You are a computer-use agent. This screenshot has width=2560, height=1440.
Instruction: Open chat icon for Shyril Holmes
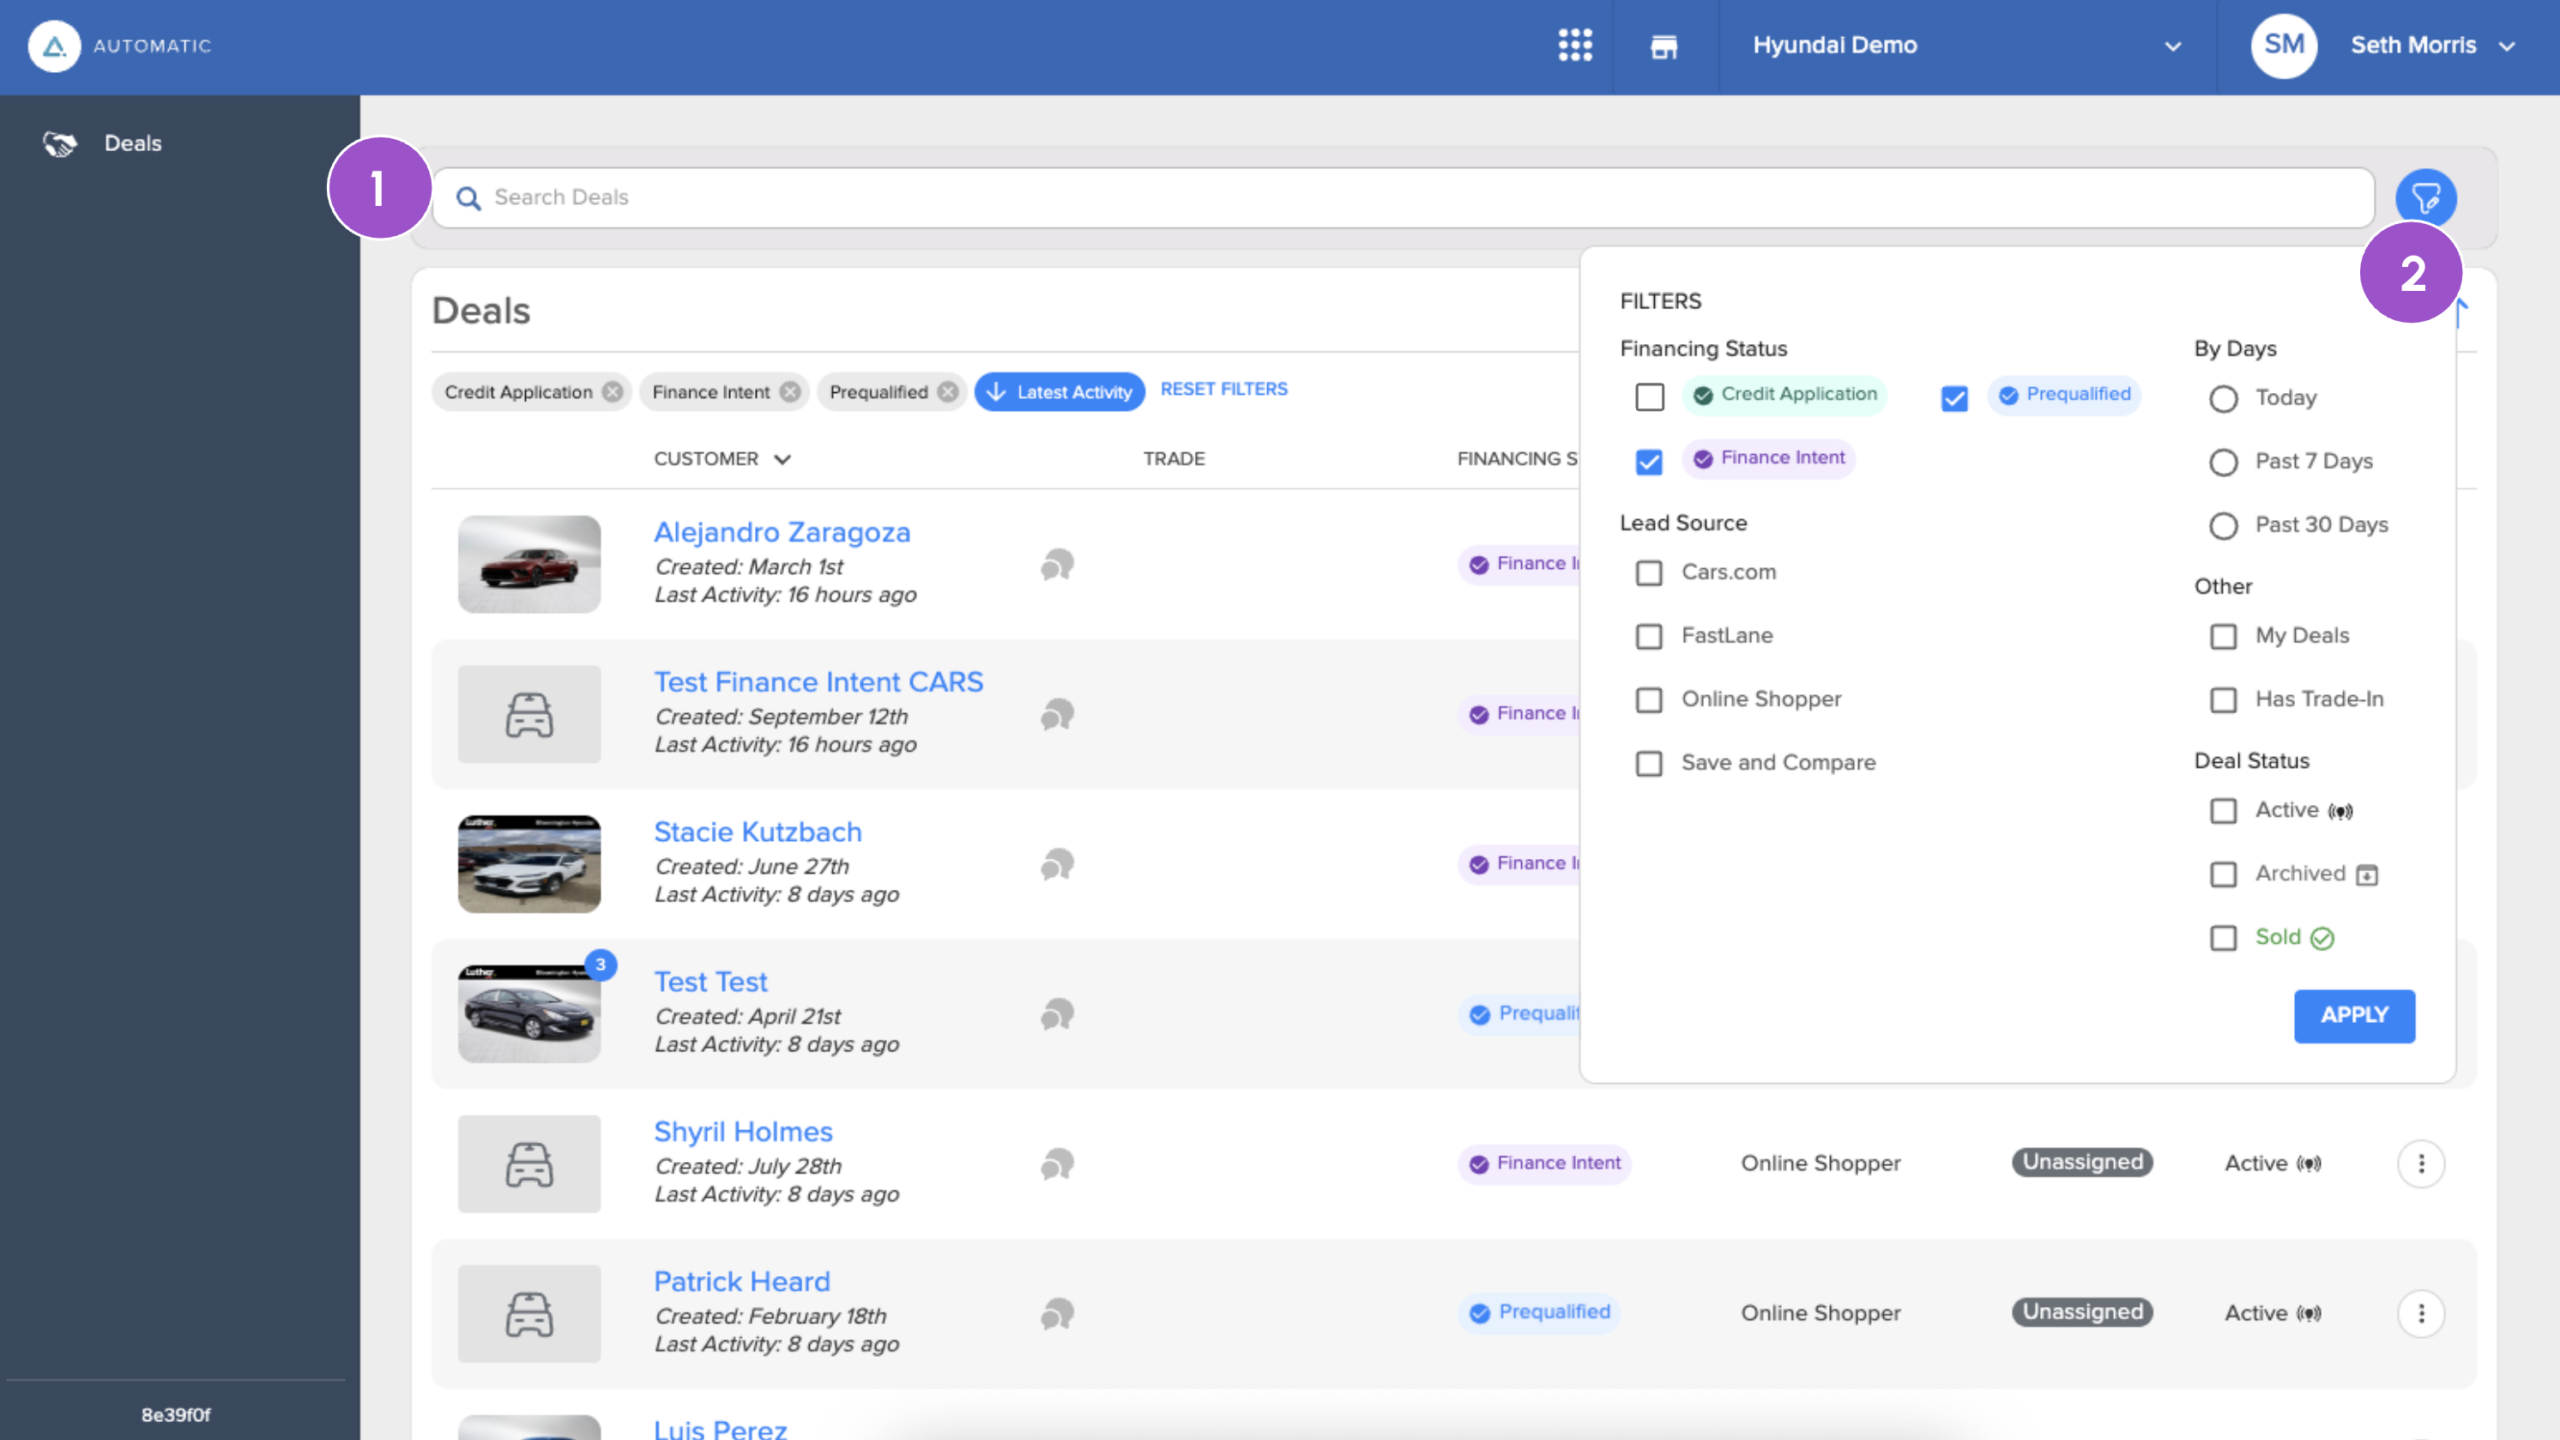(1057, 1165)
